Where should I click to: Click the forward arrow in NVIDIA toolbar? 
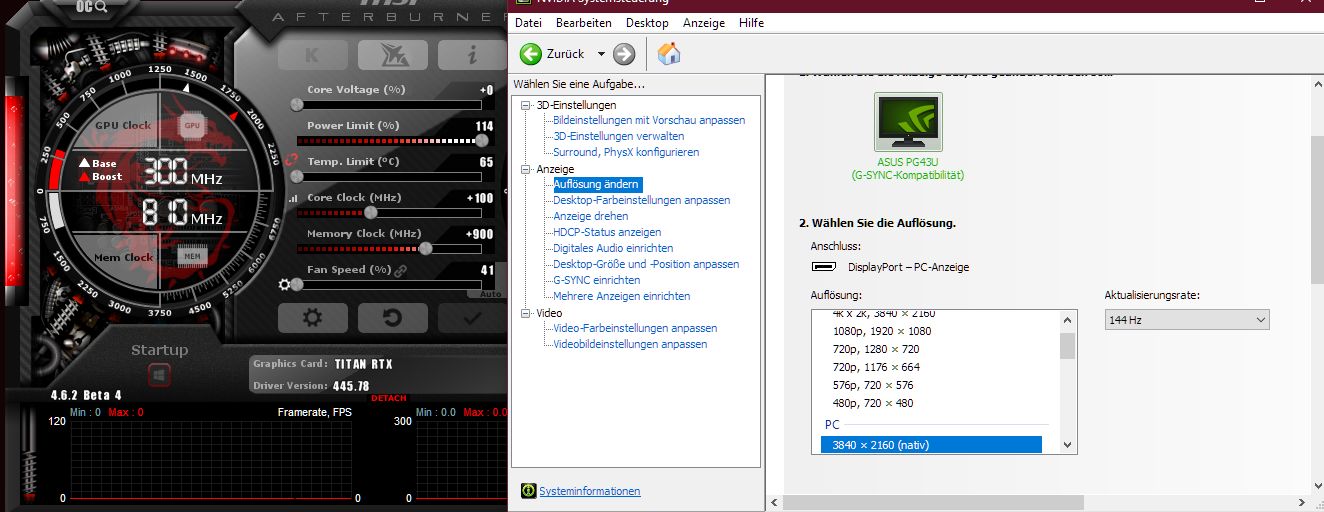624,54
